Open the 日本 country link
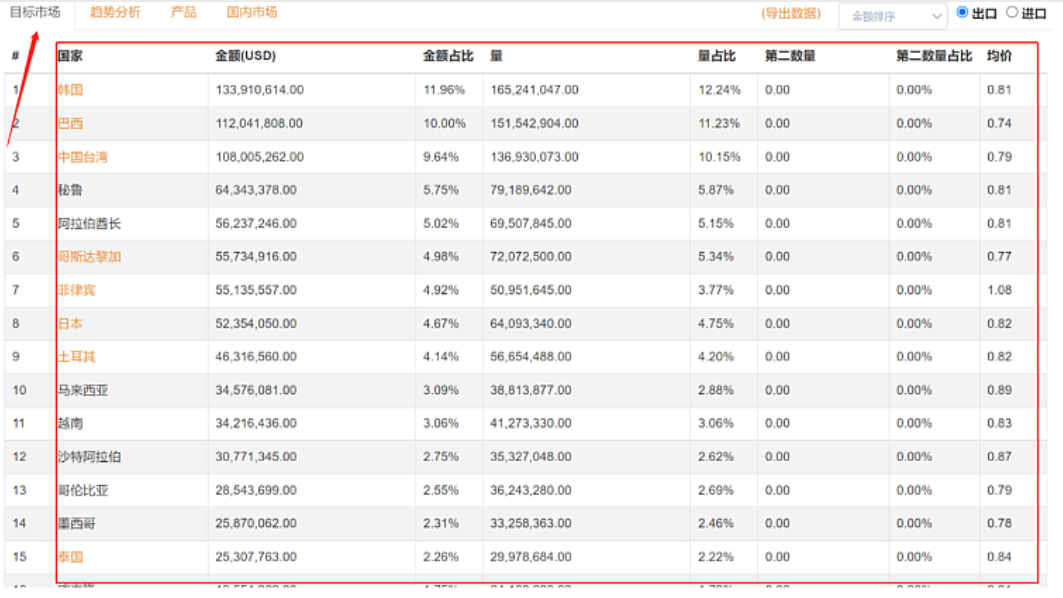Screen dimensions: 1063x598 (70, 324)
